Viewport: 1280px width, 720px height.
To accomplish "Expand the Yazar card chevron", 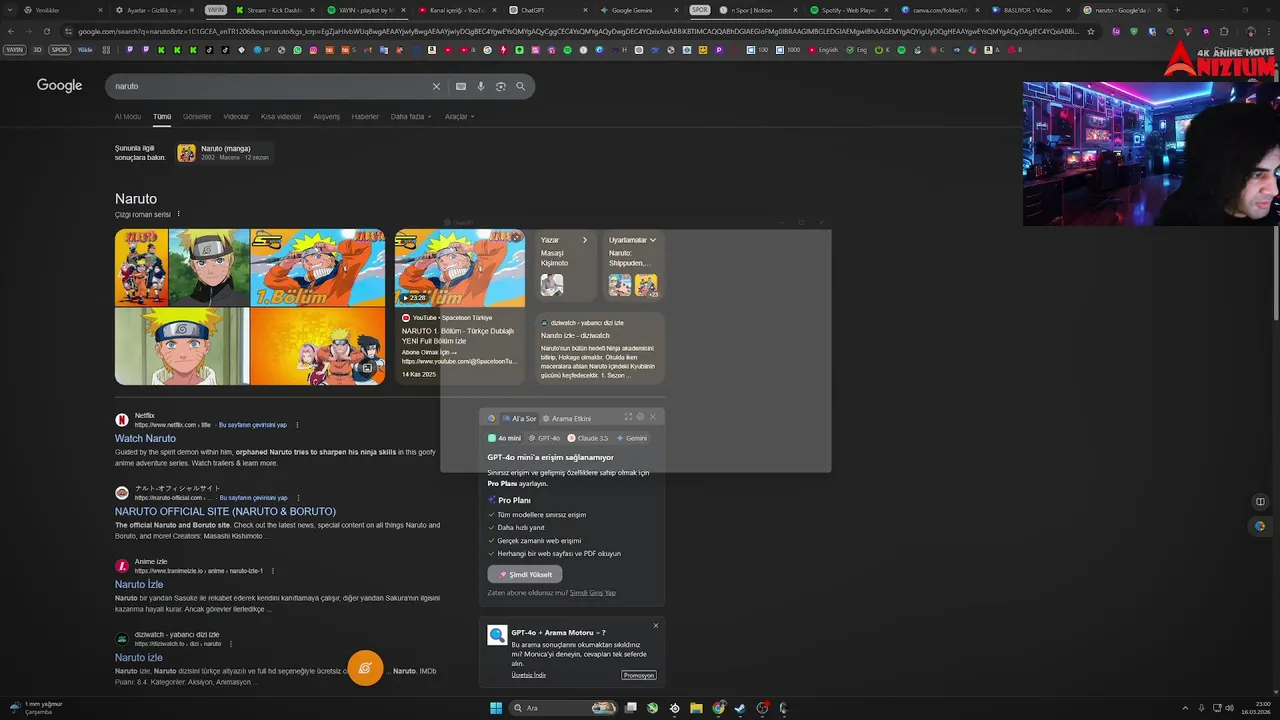I will (585, 240).
